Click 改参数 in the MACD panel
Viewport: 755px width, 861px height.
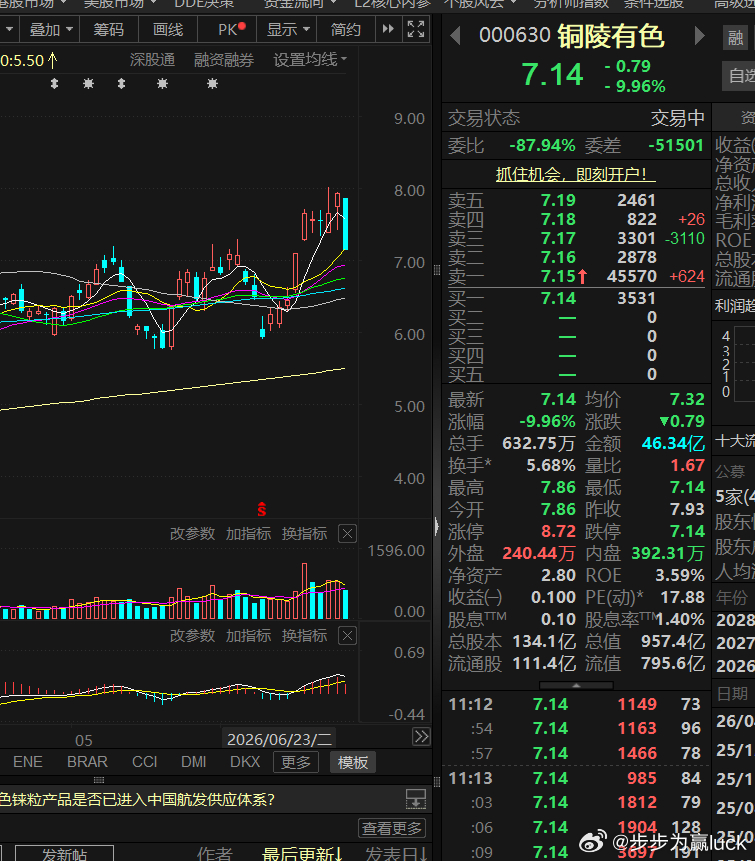[x=192, y=636]
